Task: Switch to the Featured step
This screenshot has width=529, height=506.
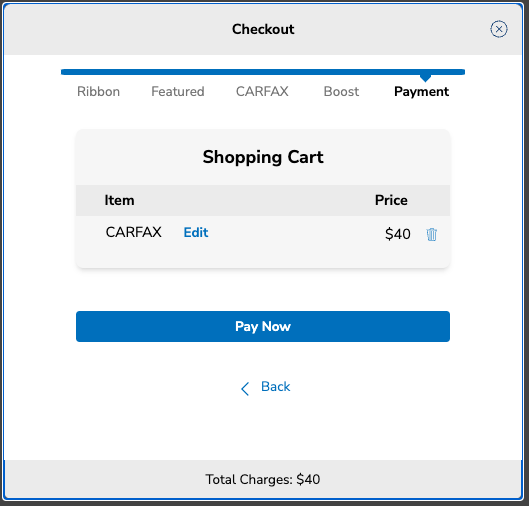Action: pyautogui.click(x=178, y=91)
